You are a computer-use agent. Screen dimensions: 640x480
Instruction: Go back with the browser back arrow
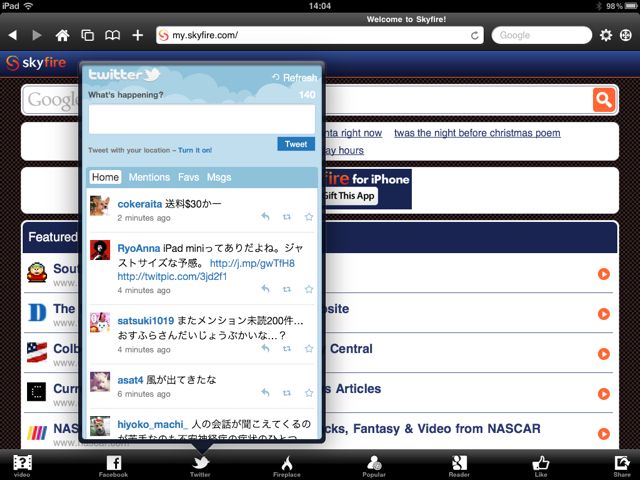pyautogui.click(x=13, y=35)
